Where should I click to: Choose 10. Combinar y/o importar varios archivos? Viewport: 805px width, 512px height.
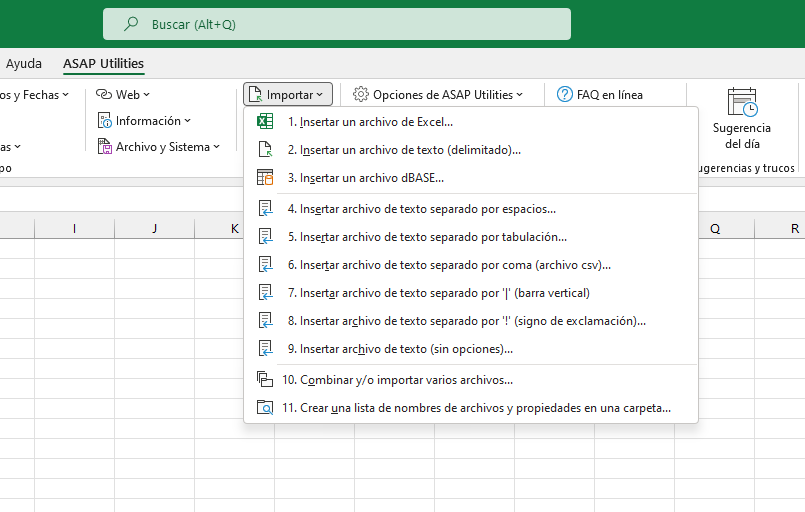(471, 380)
